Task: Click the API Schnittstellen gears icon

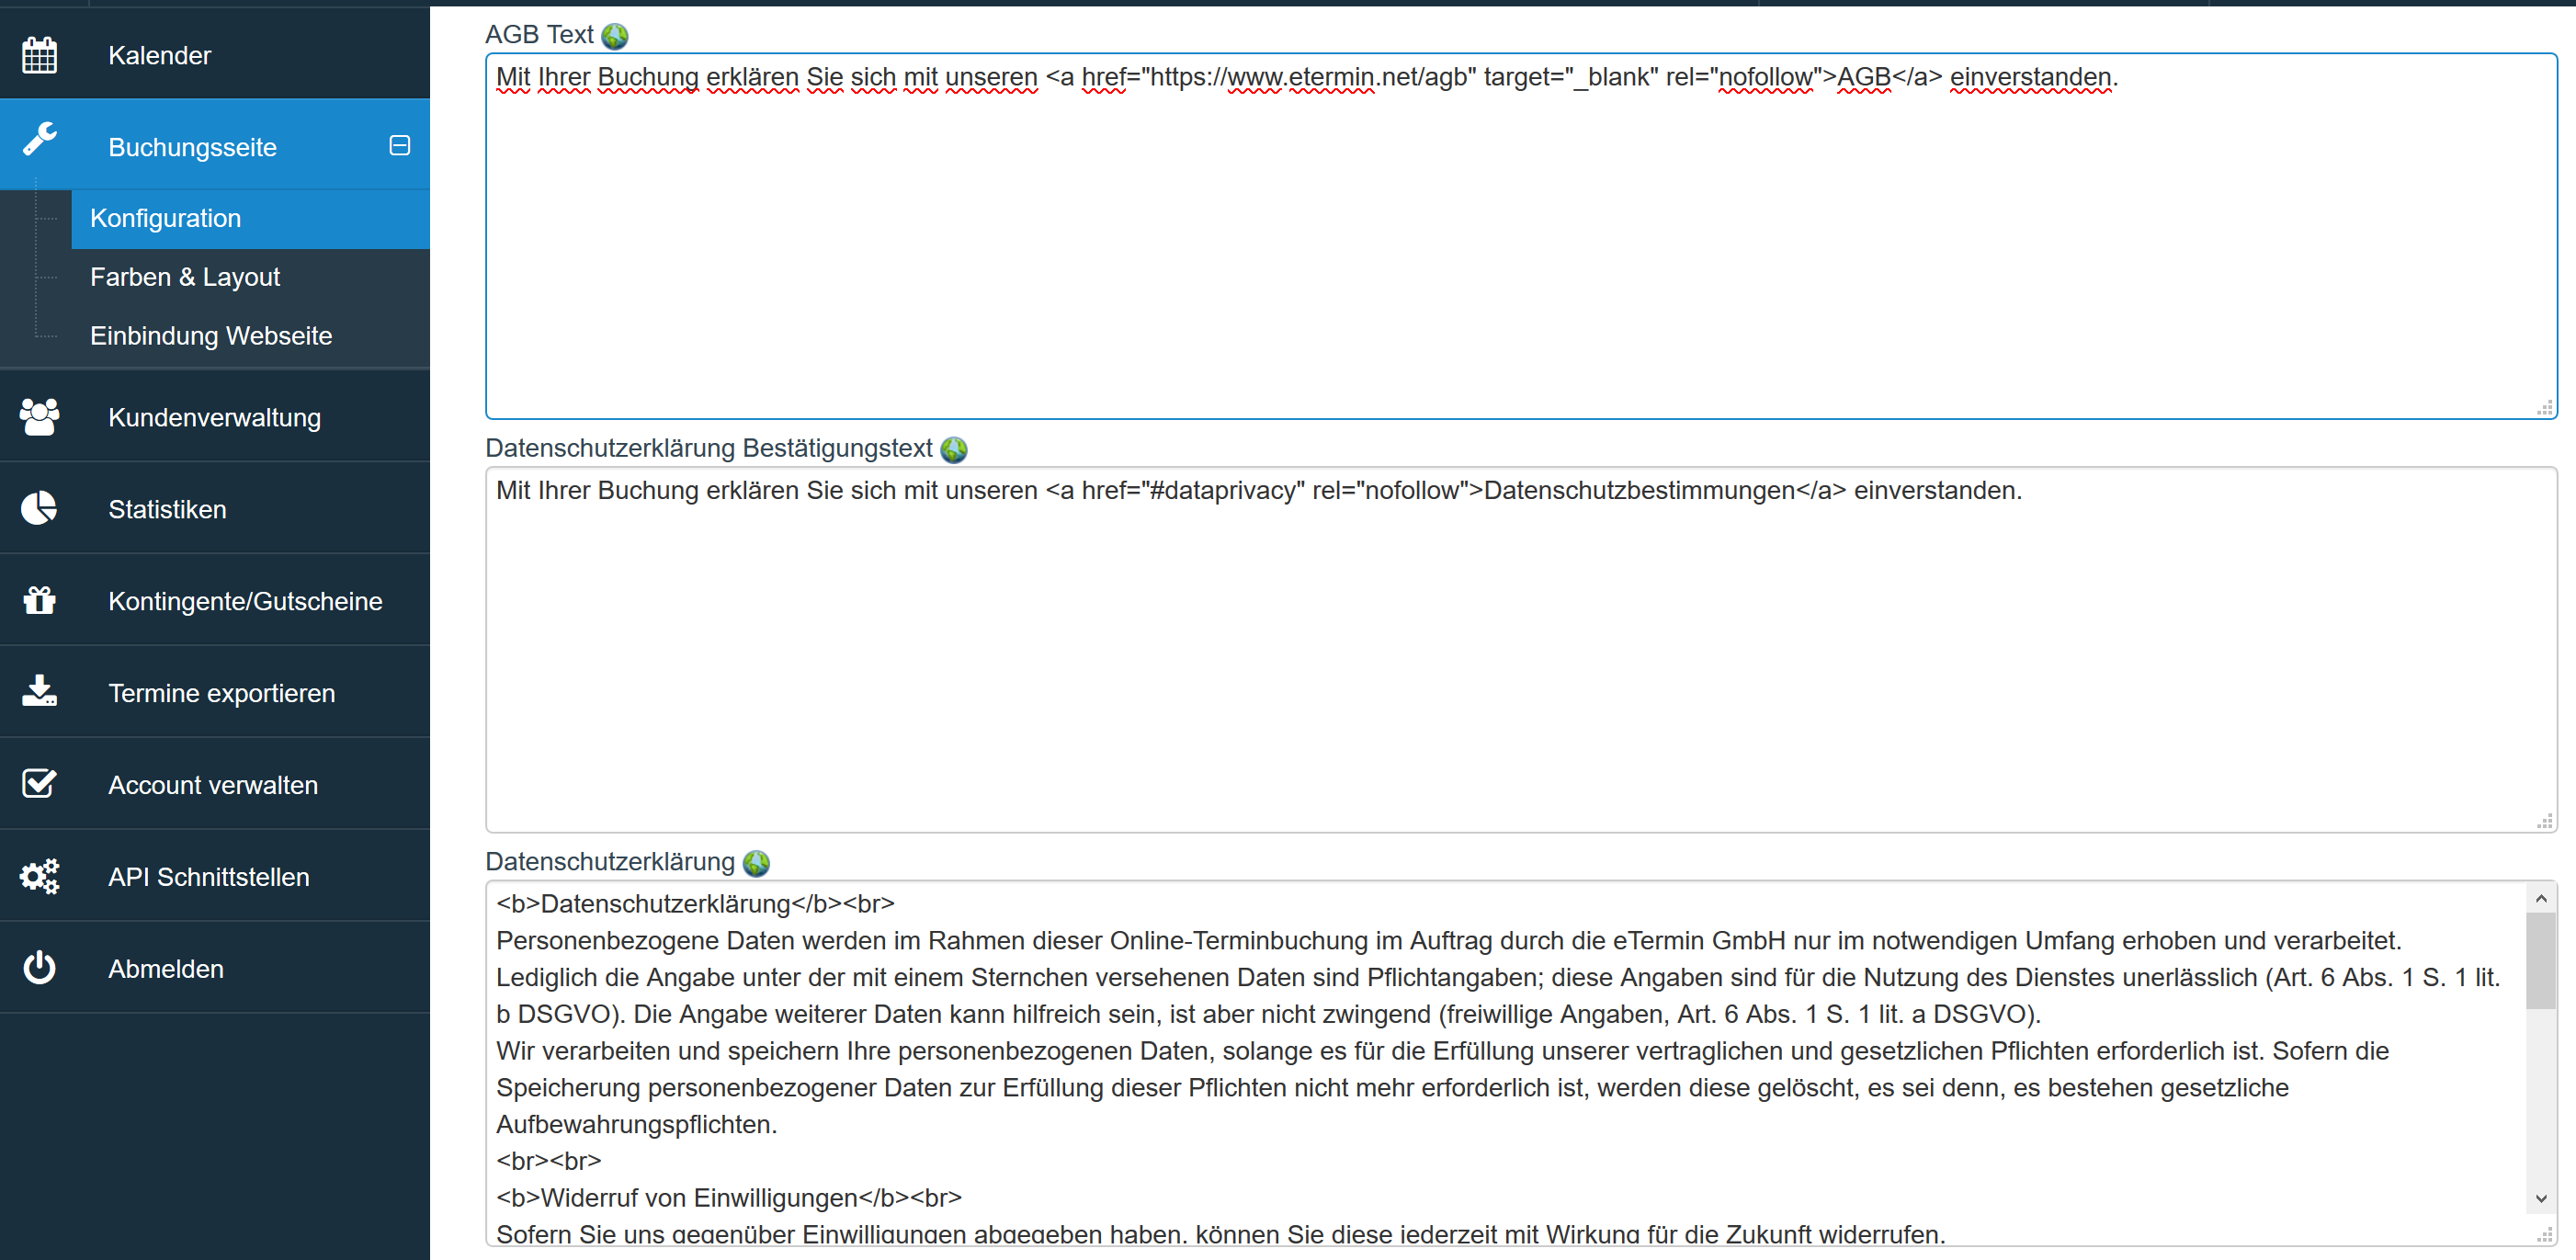Action: coord(39,876)
